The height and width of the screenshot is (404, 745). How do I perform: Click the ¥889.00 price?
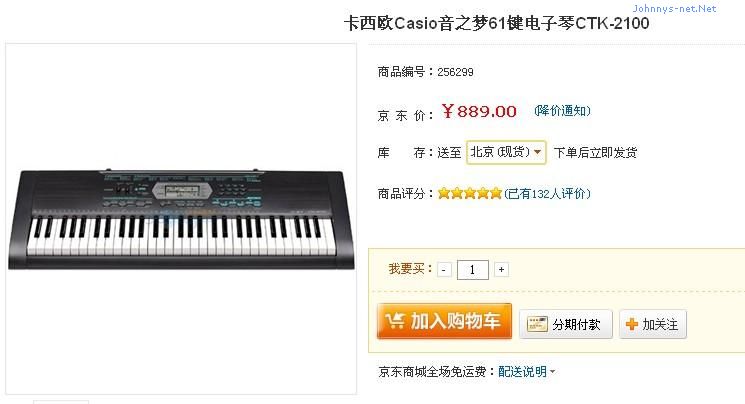click(x=479, y=111)
